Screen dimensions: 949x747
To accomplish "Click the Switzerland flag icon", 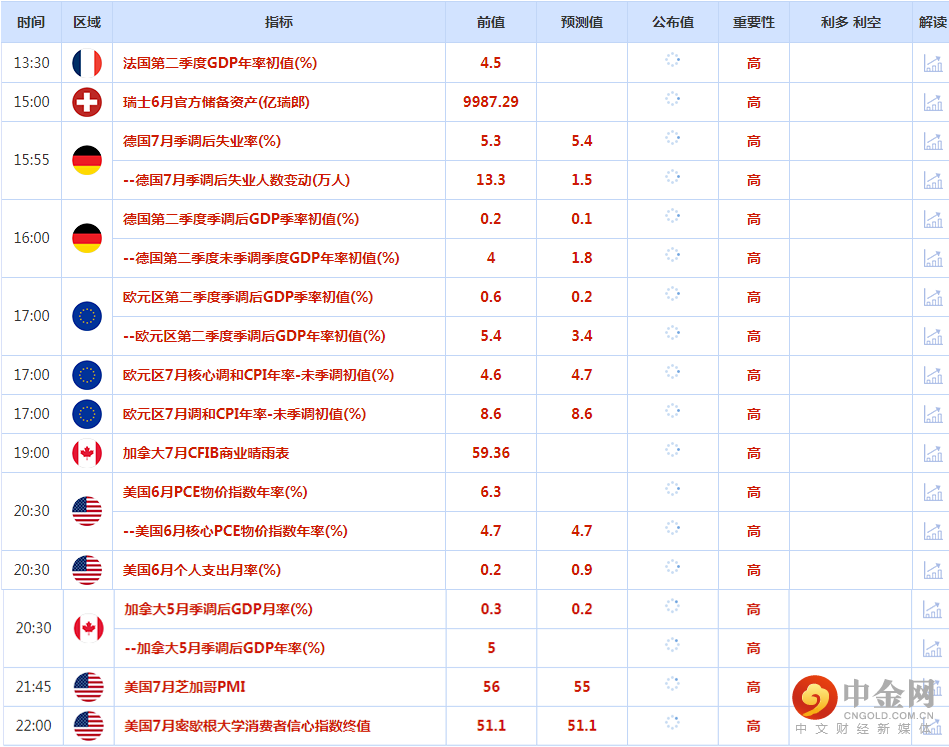I will pyautogui.click(x=87, y=102).
